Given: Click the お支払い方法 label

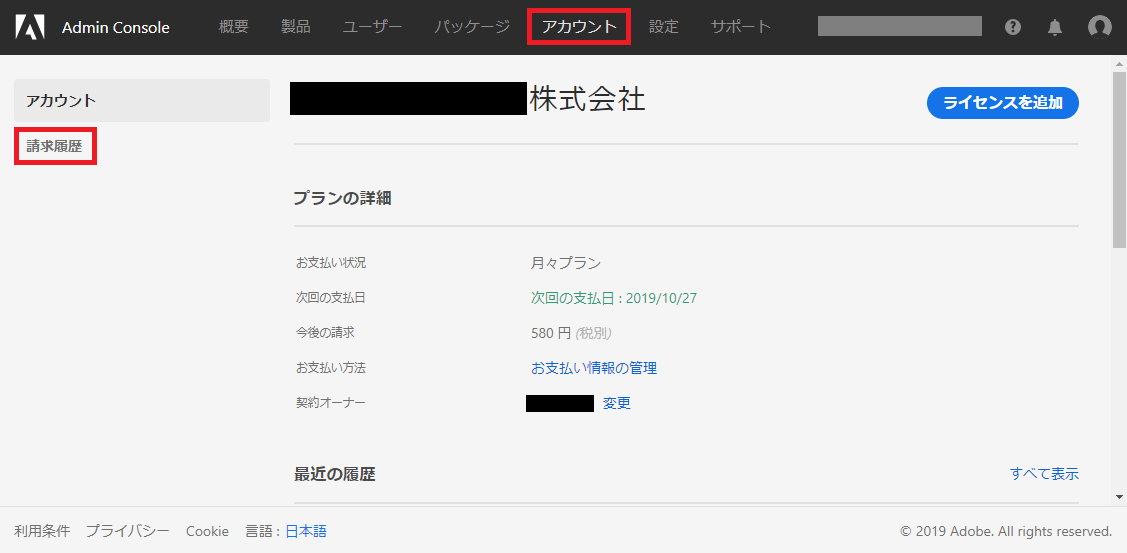Looking at the screenshot, I should pos(331,367).
